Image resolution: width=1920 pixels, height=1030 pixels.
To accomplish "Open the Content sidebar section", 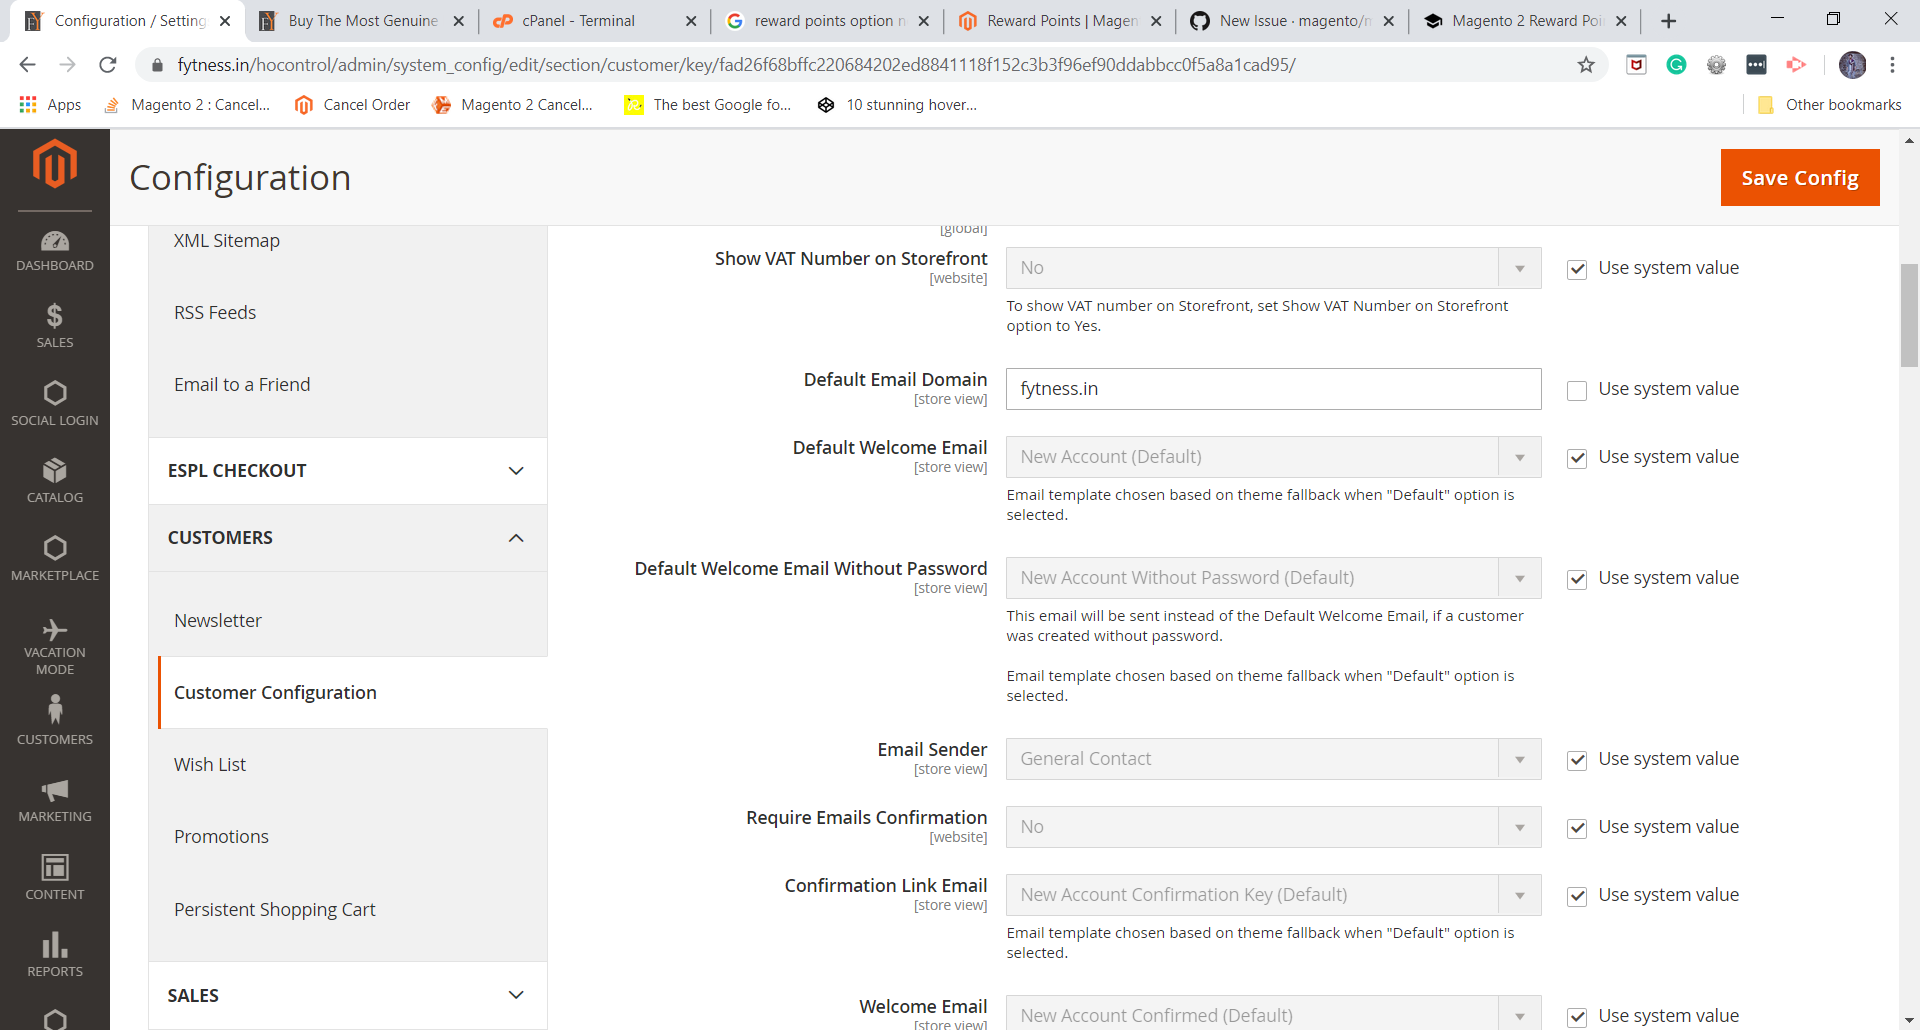I will point(55,874).
